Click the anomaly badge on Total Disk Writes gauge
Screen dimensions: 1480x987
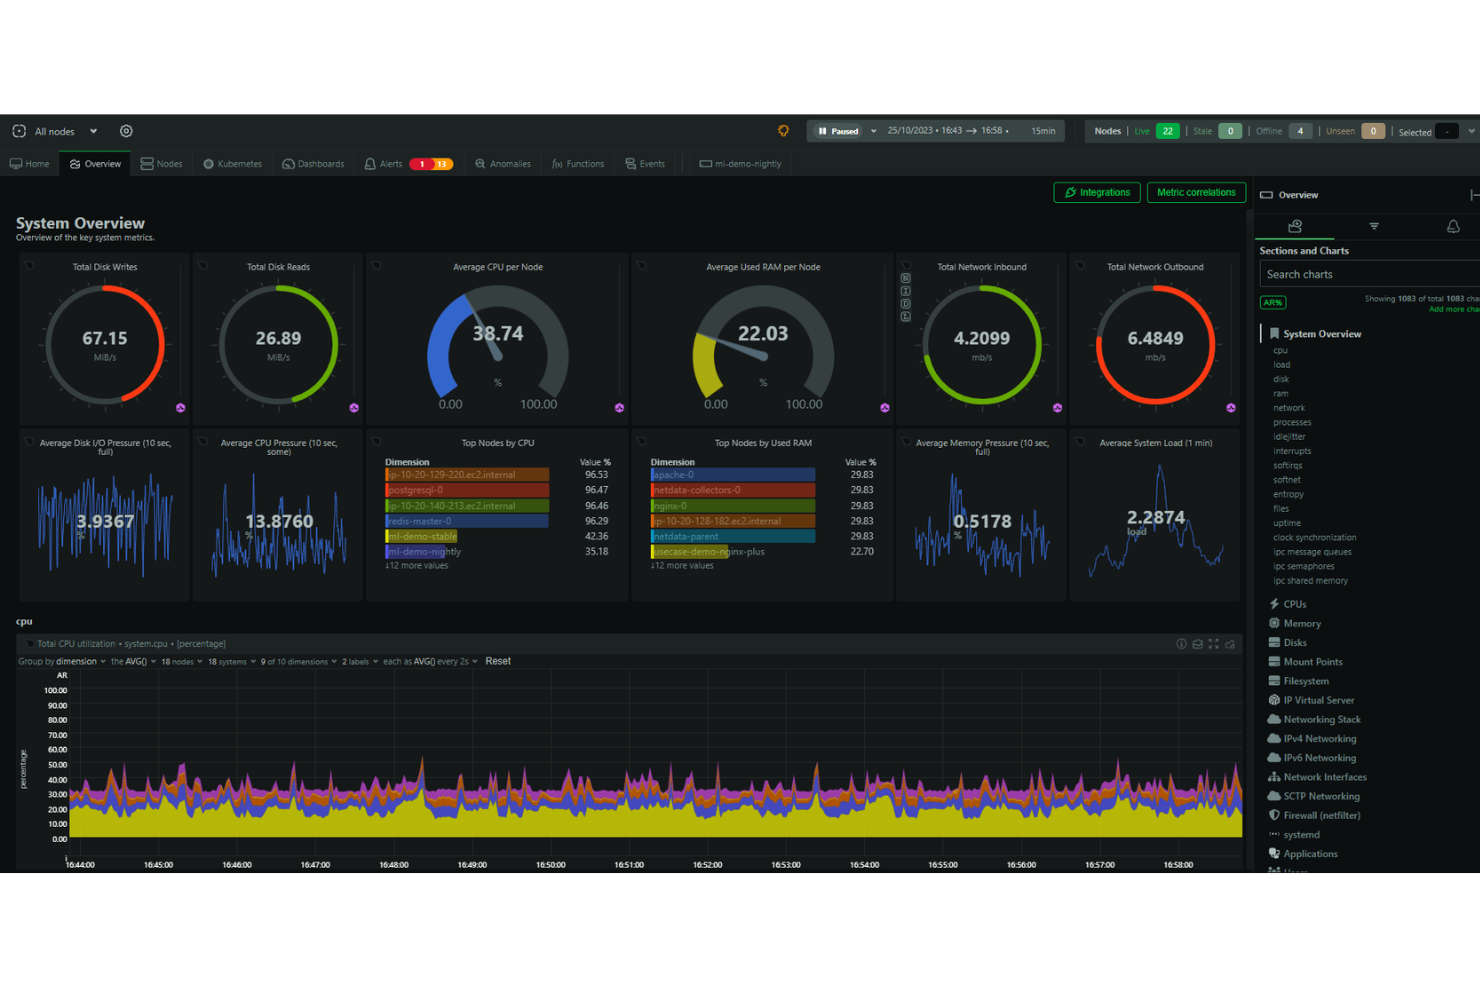180,407
